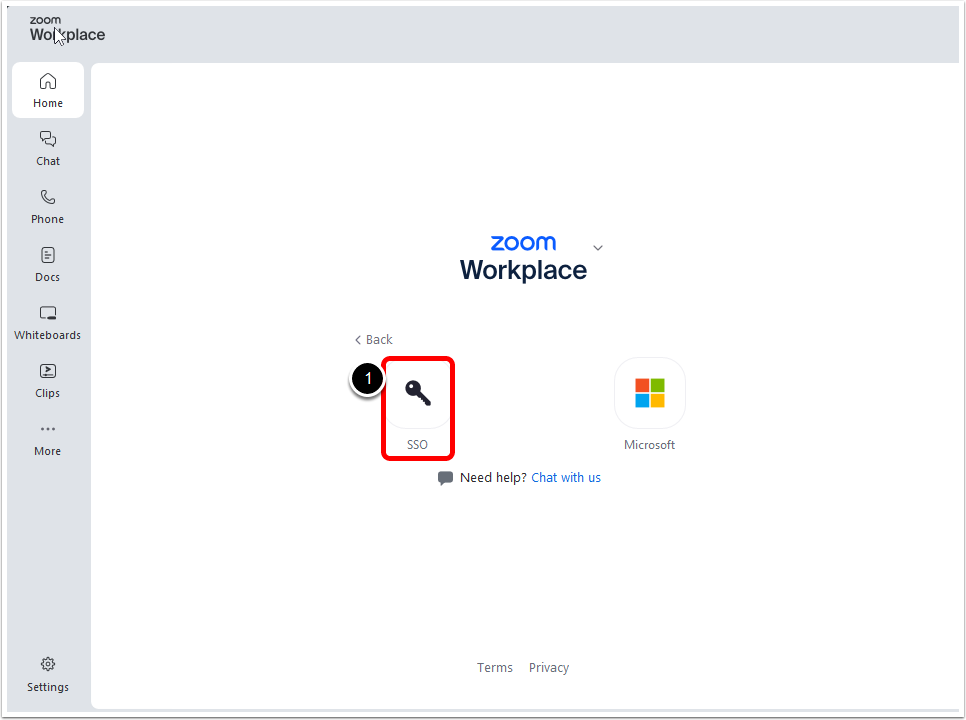Sign in with Microsoft logo button

coord(649,393)
